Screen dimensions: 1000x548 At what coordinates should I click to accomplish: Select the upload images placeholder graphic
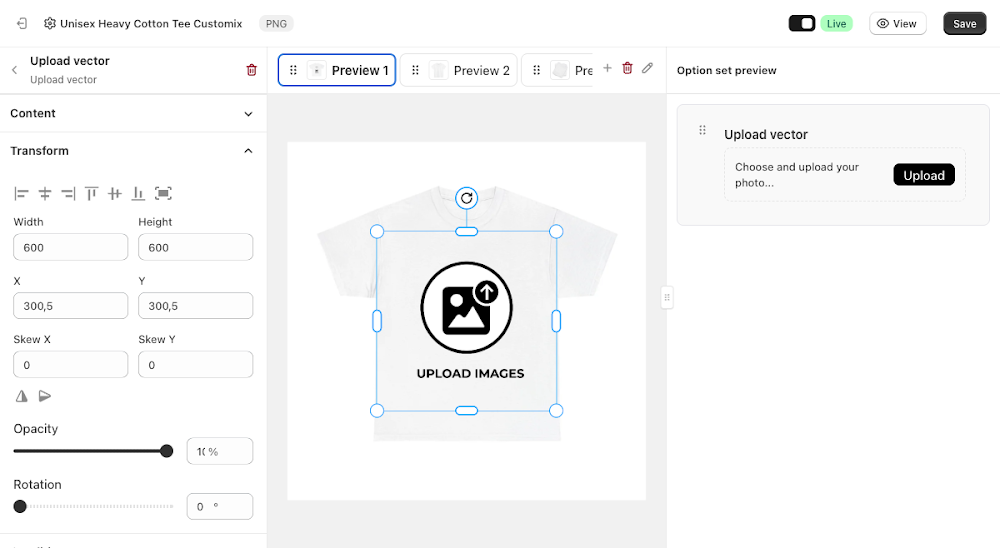coord(467,321)
